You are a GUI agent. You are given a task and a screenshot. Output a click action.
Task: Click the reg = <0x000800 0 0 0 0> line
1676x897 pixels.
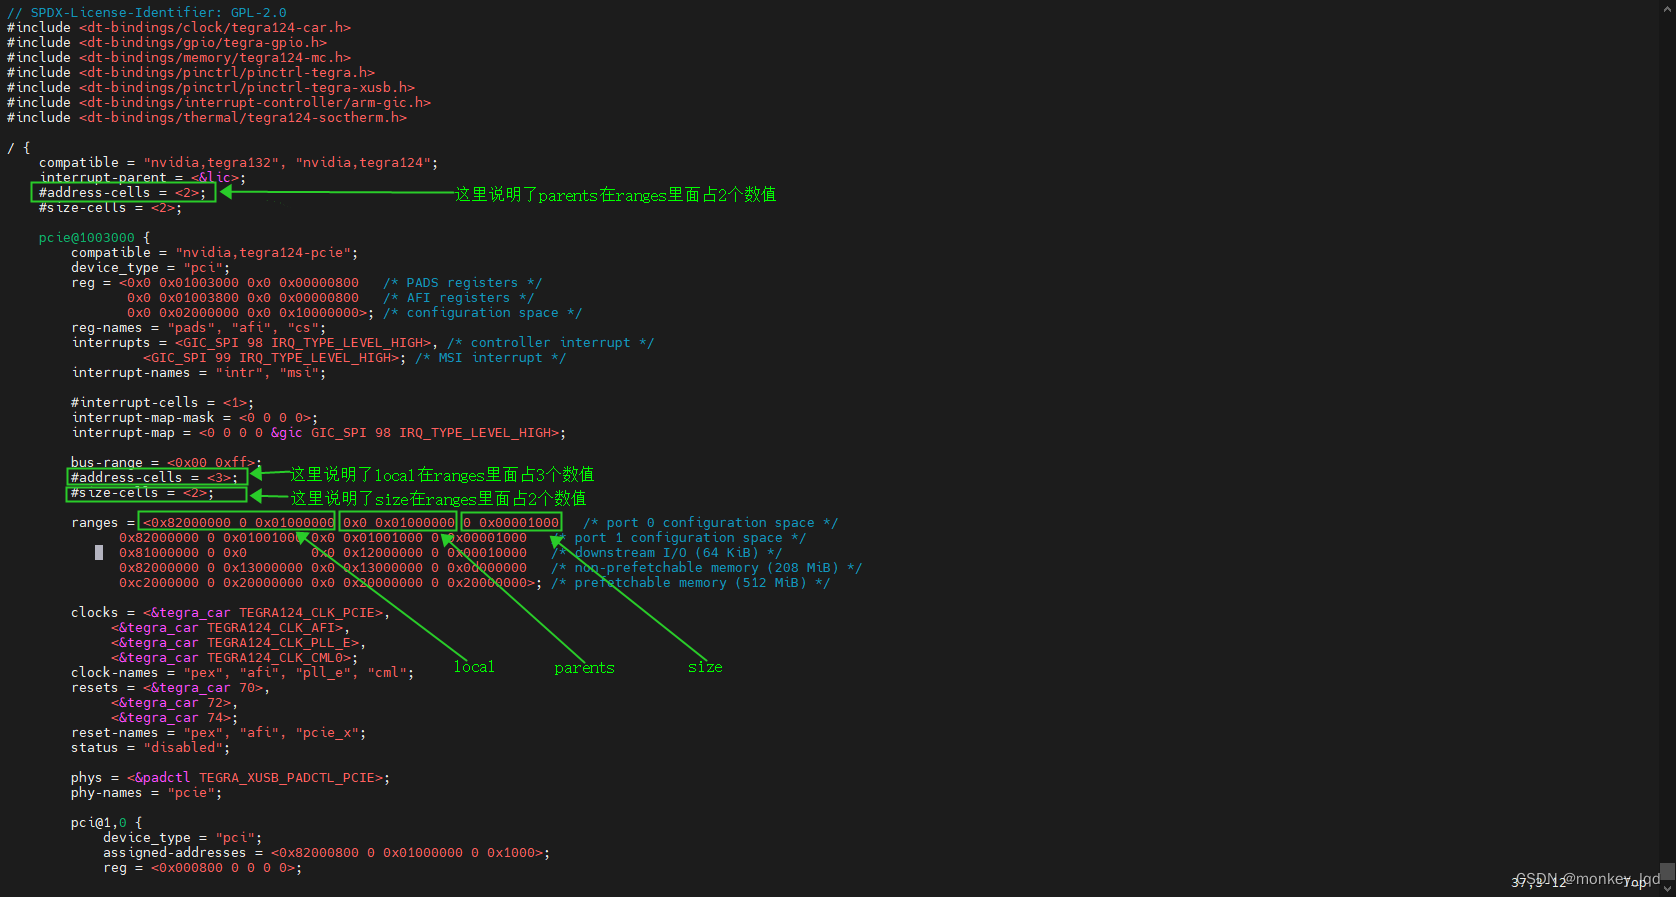click(202, 868)
